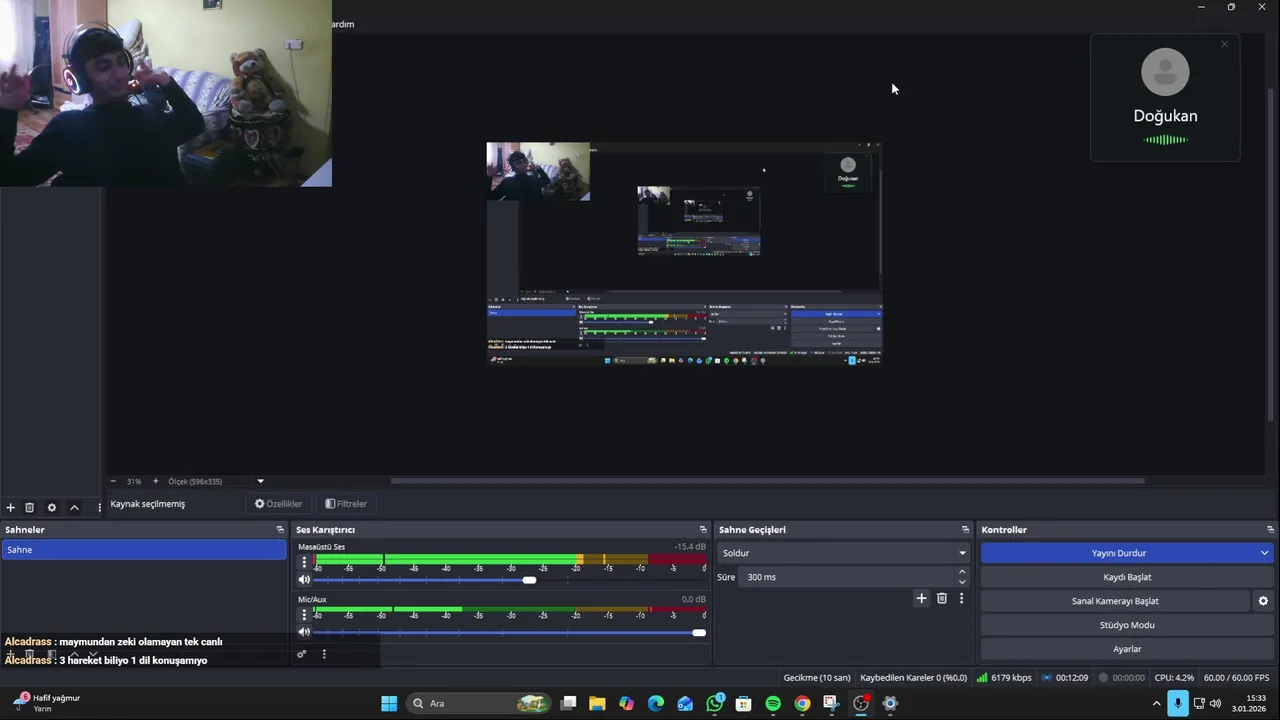The width and height of the screenshot is (1280, 720).
Task: Open advanced audio properties gears icon
Action: pyautogui.click(x=301, y=654)
